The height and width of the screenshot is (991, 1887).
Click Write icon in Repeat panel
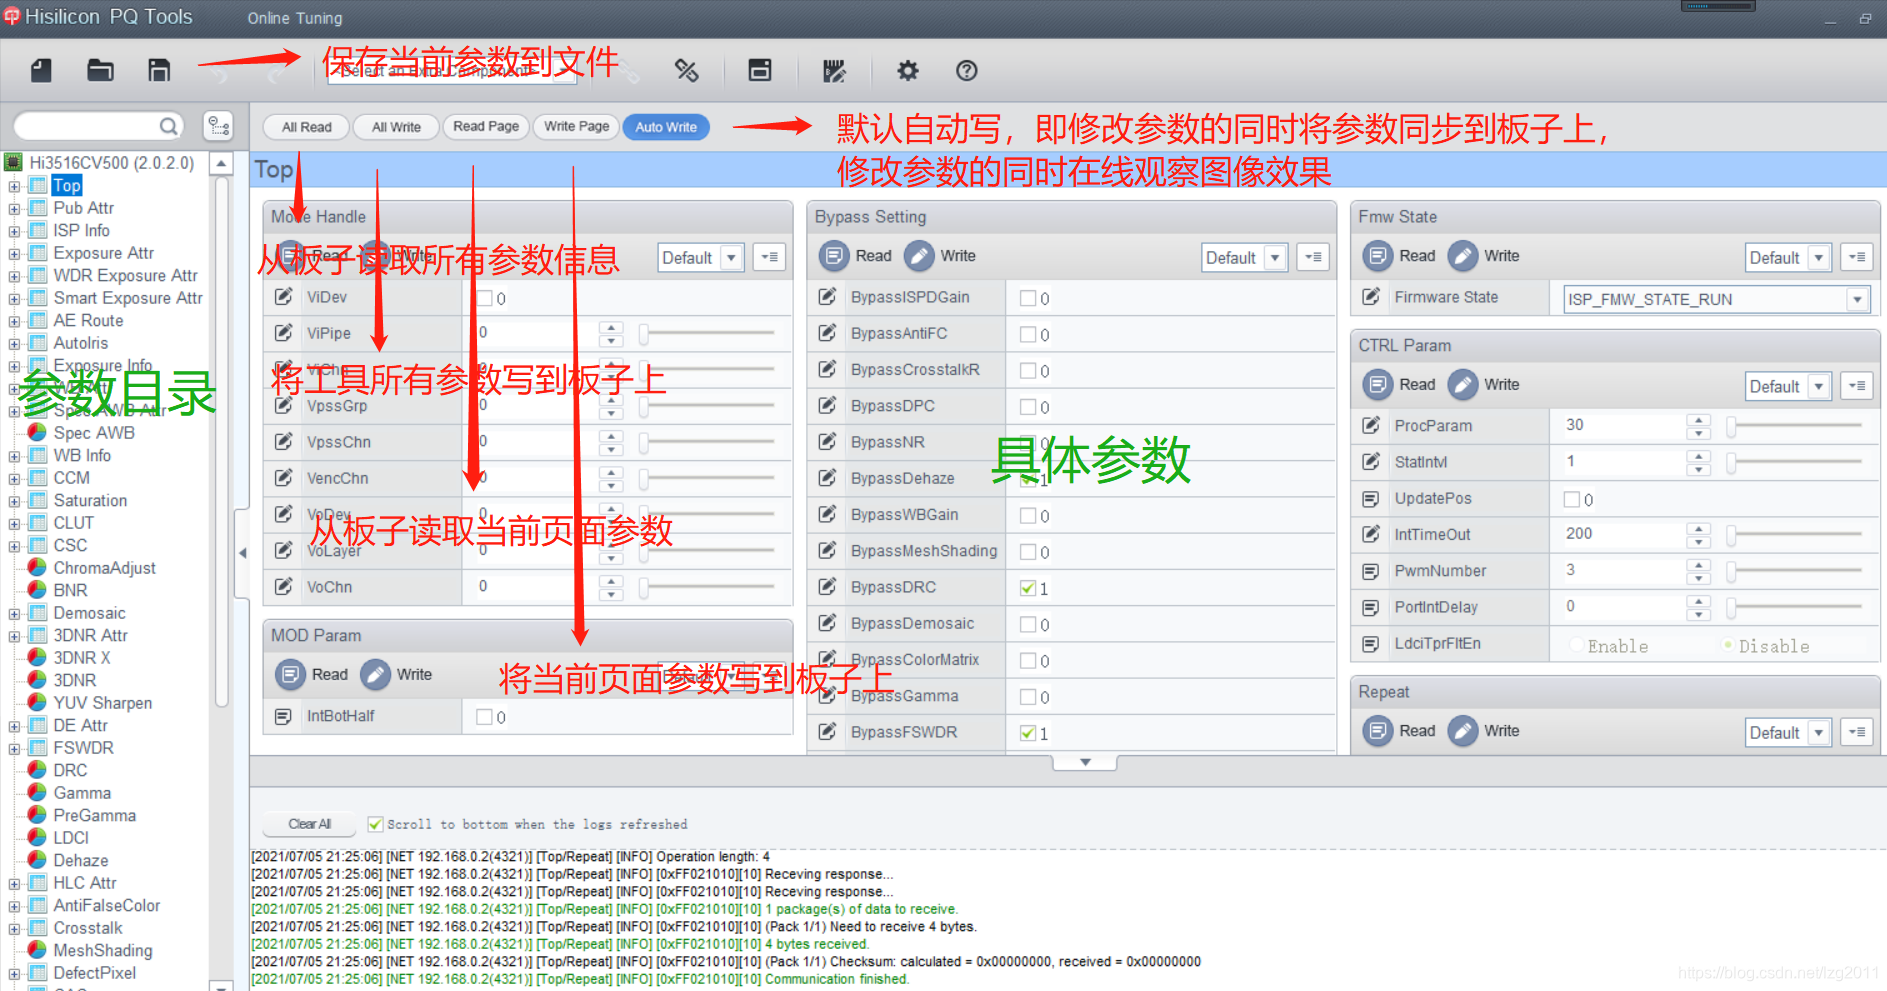coord(1463,731)
